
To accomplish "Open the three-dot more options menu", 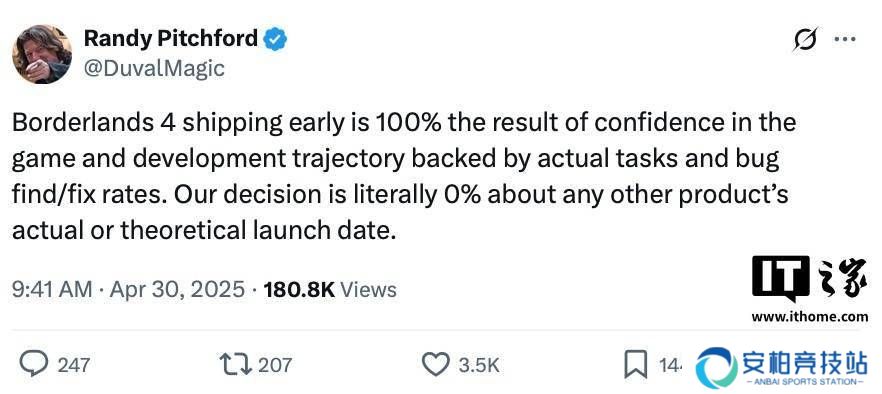I will pos(845,40).
